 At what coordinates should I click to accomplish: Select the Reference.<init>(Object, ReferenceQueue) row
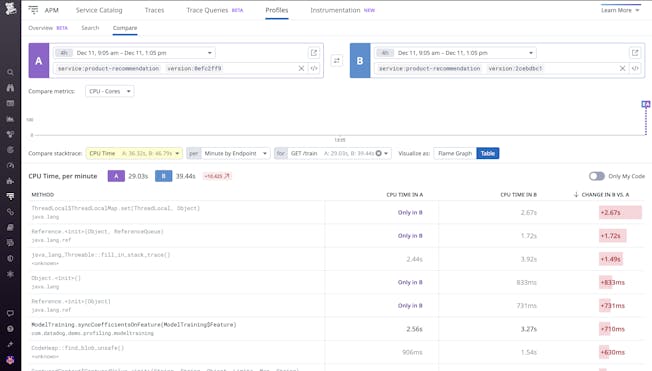[x=337, y=236]
